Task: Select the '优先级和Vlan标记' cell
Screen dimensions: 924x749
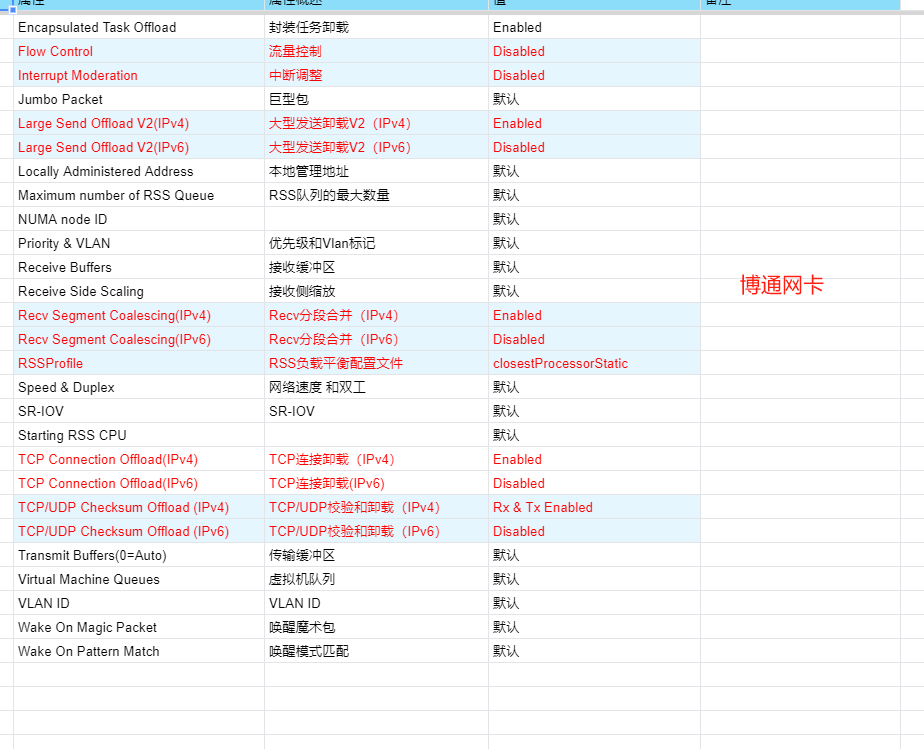Action: [x=377, y=243]
